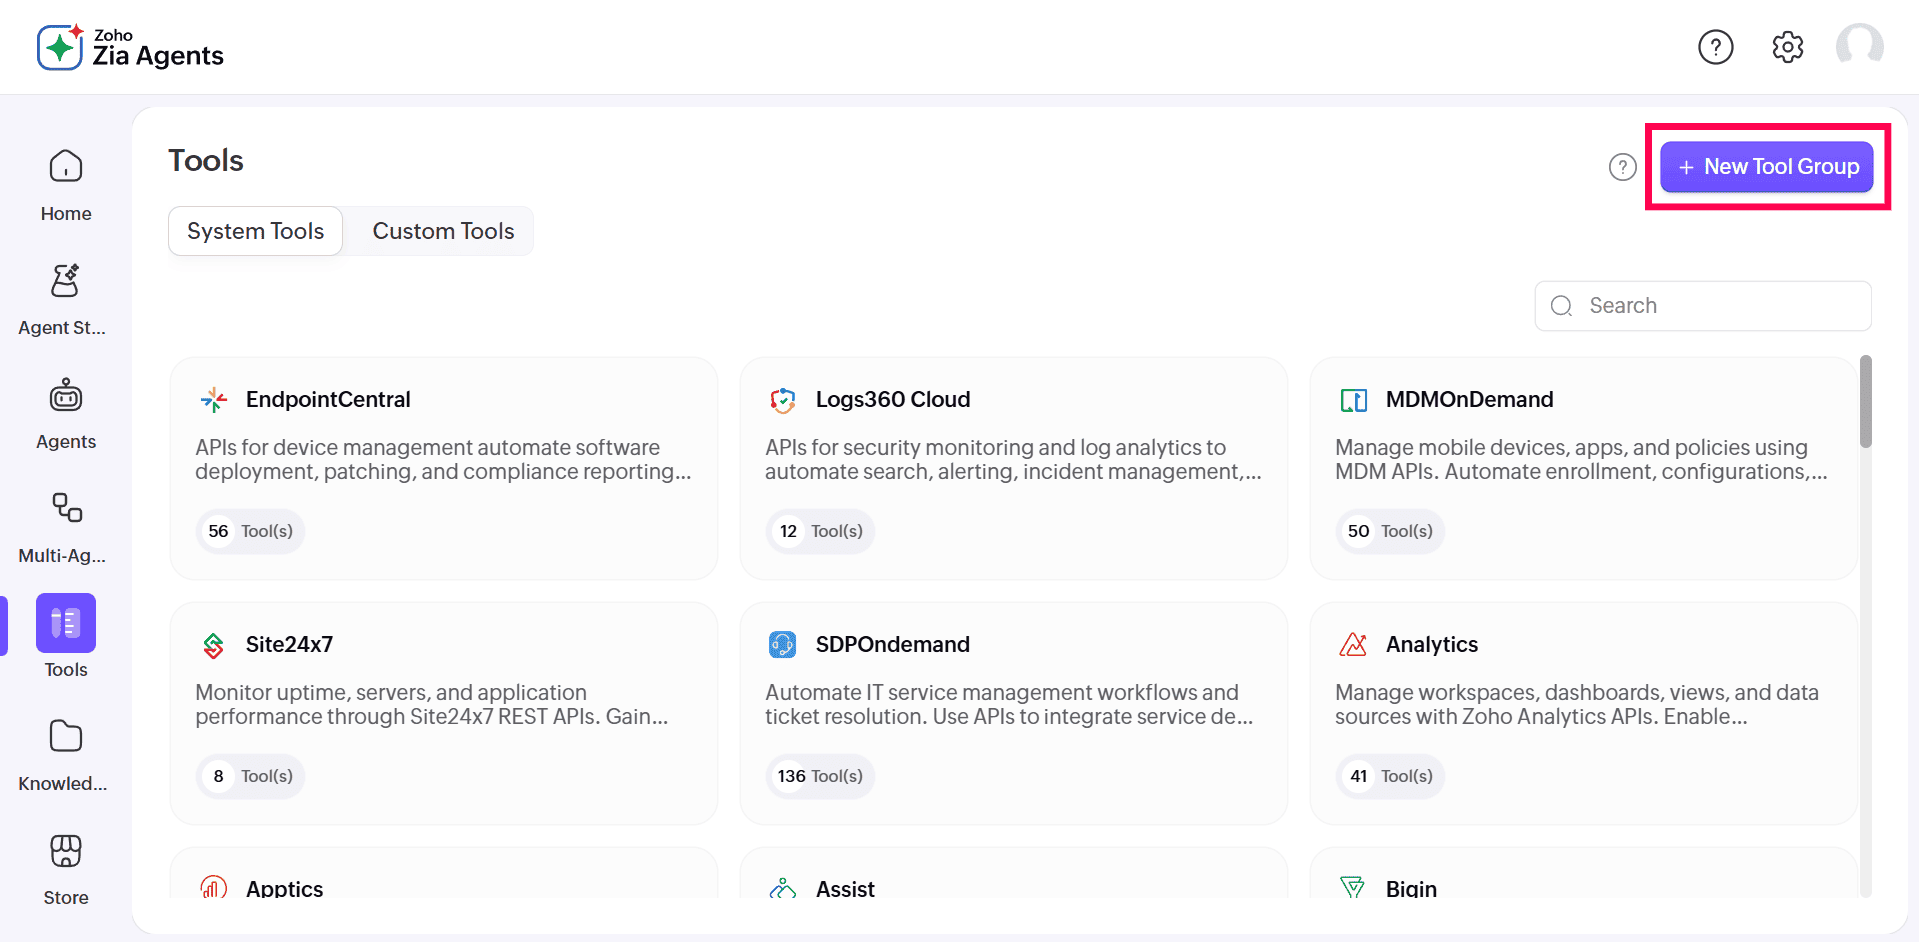The image size is (1919, 942).
Task: Open the SDPOndemand tool group title
Action: pos(893,645)
